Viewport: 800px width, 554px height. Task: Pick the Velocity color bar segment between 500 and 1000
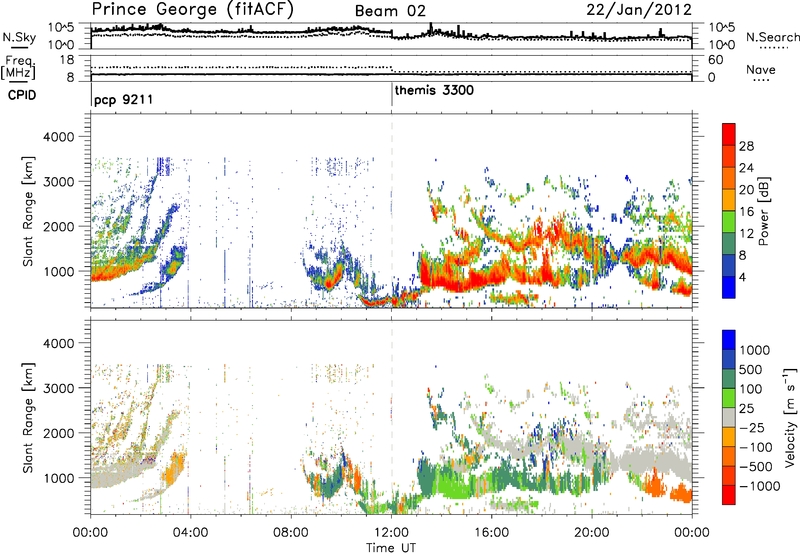click(x=729, y=360)
